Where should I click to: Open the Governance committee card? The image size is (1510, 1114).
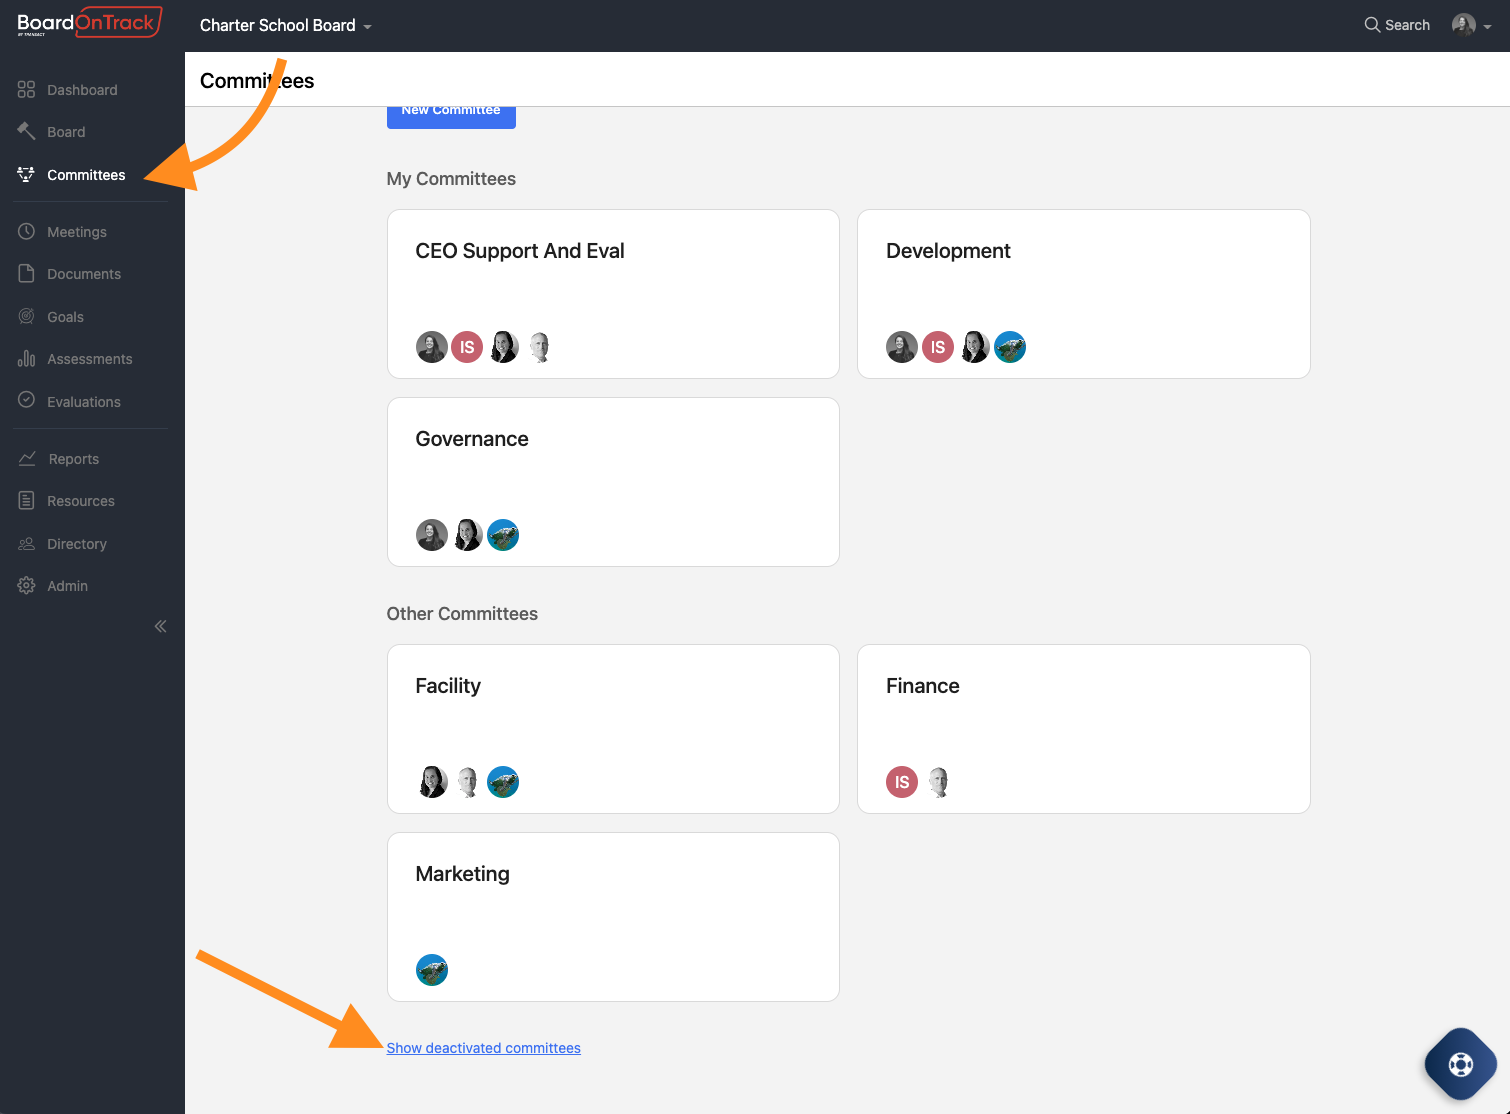click(613, 482)
